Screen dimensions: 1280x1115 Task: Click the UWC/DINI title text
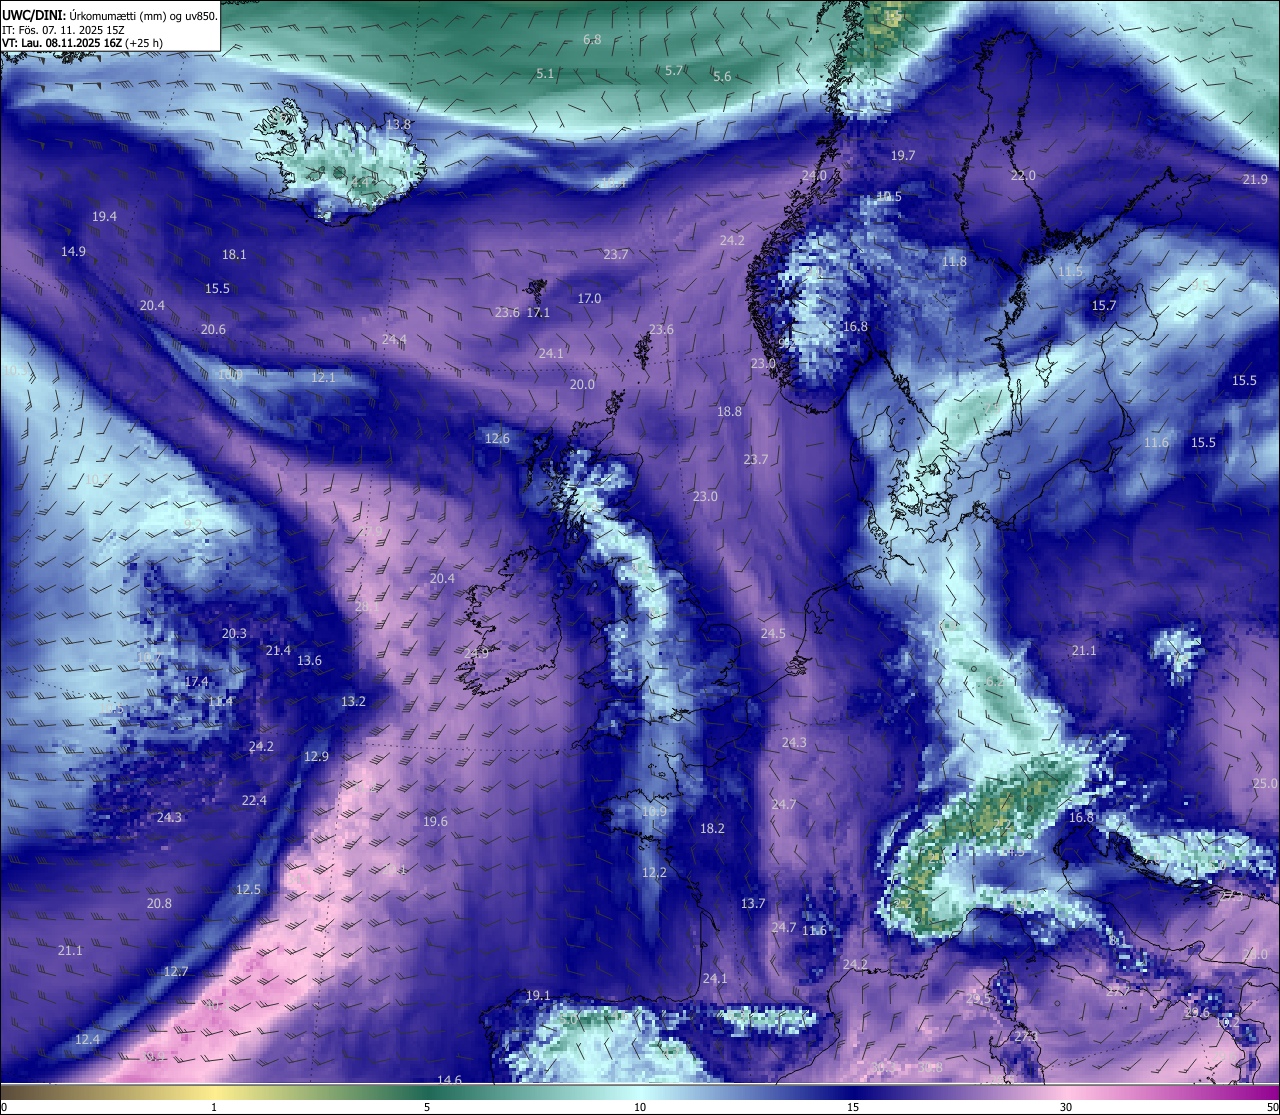pyautogui.click(x=34, y=16)
